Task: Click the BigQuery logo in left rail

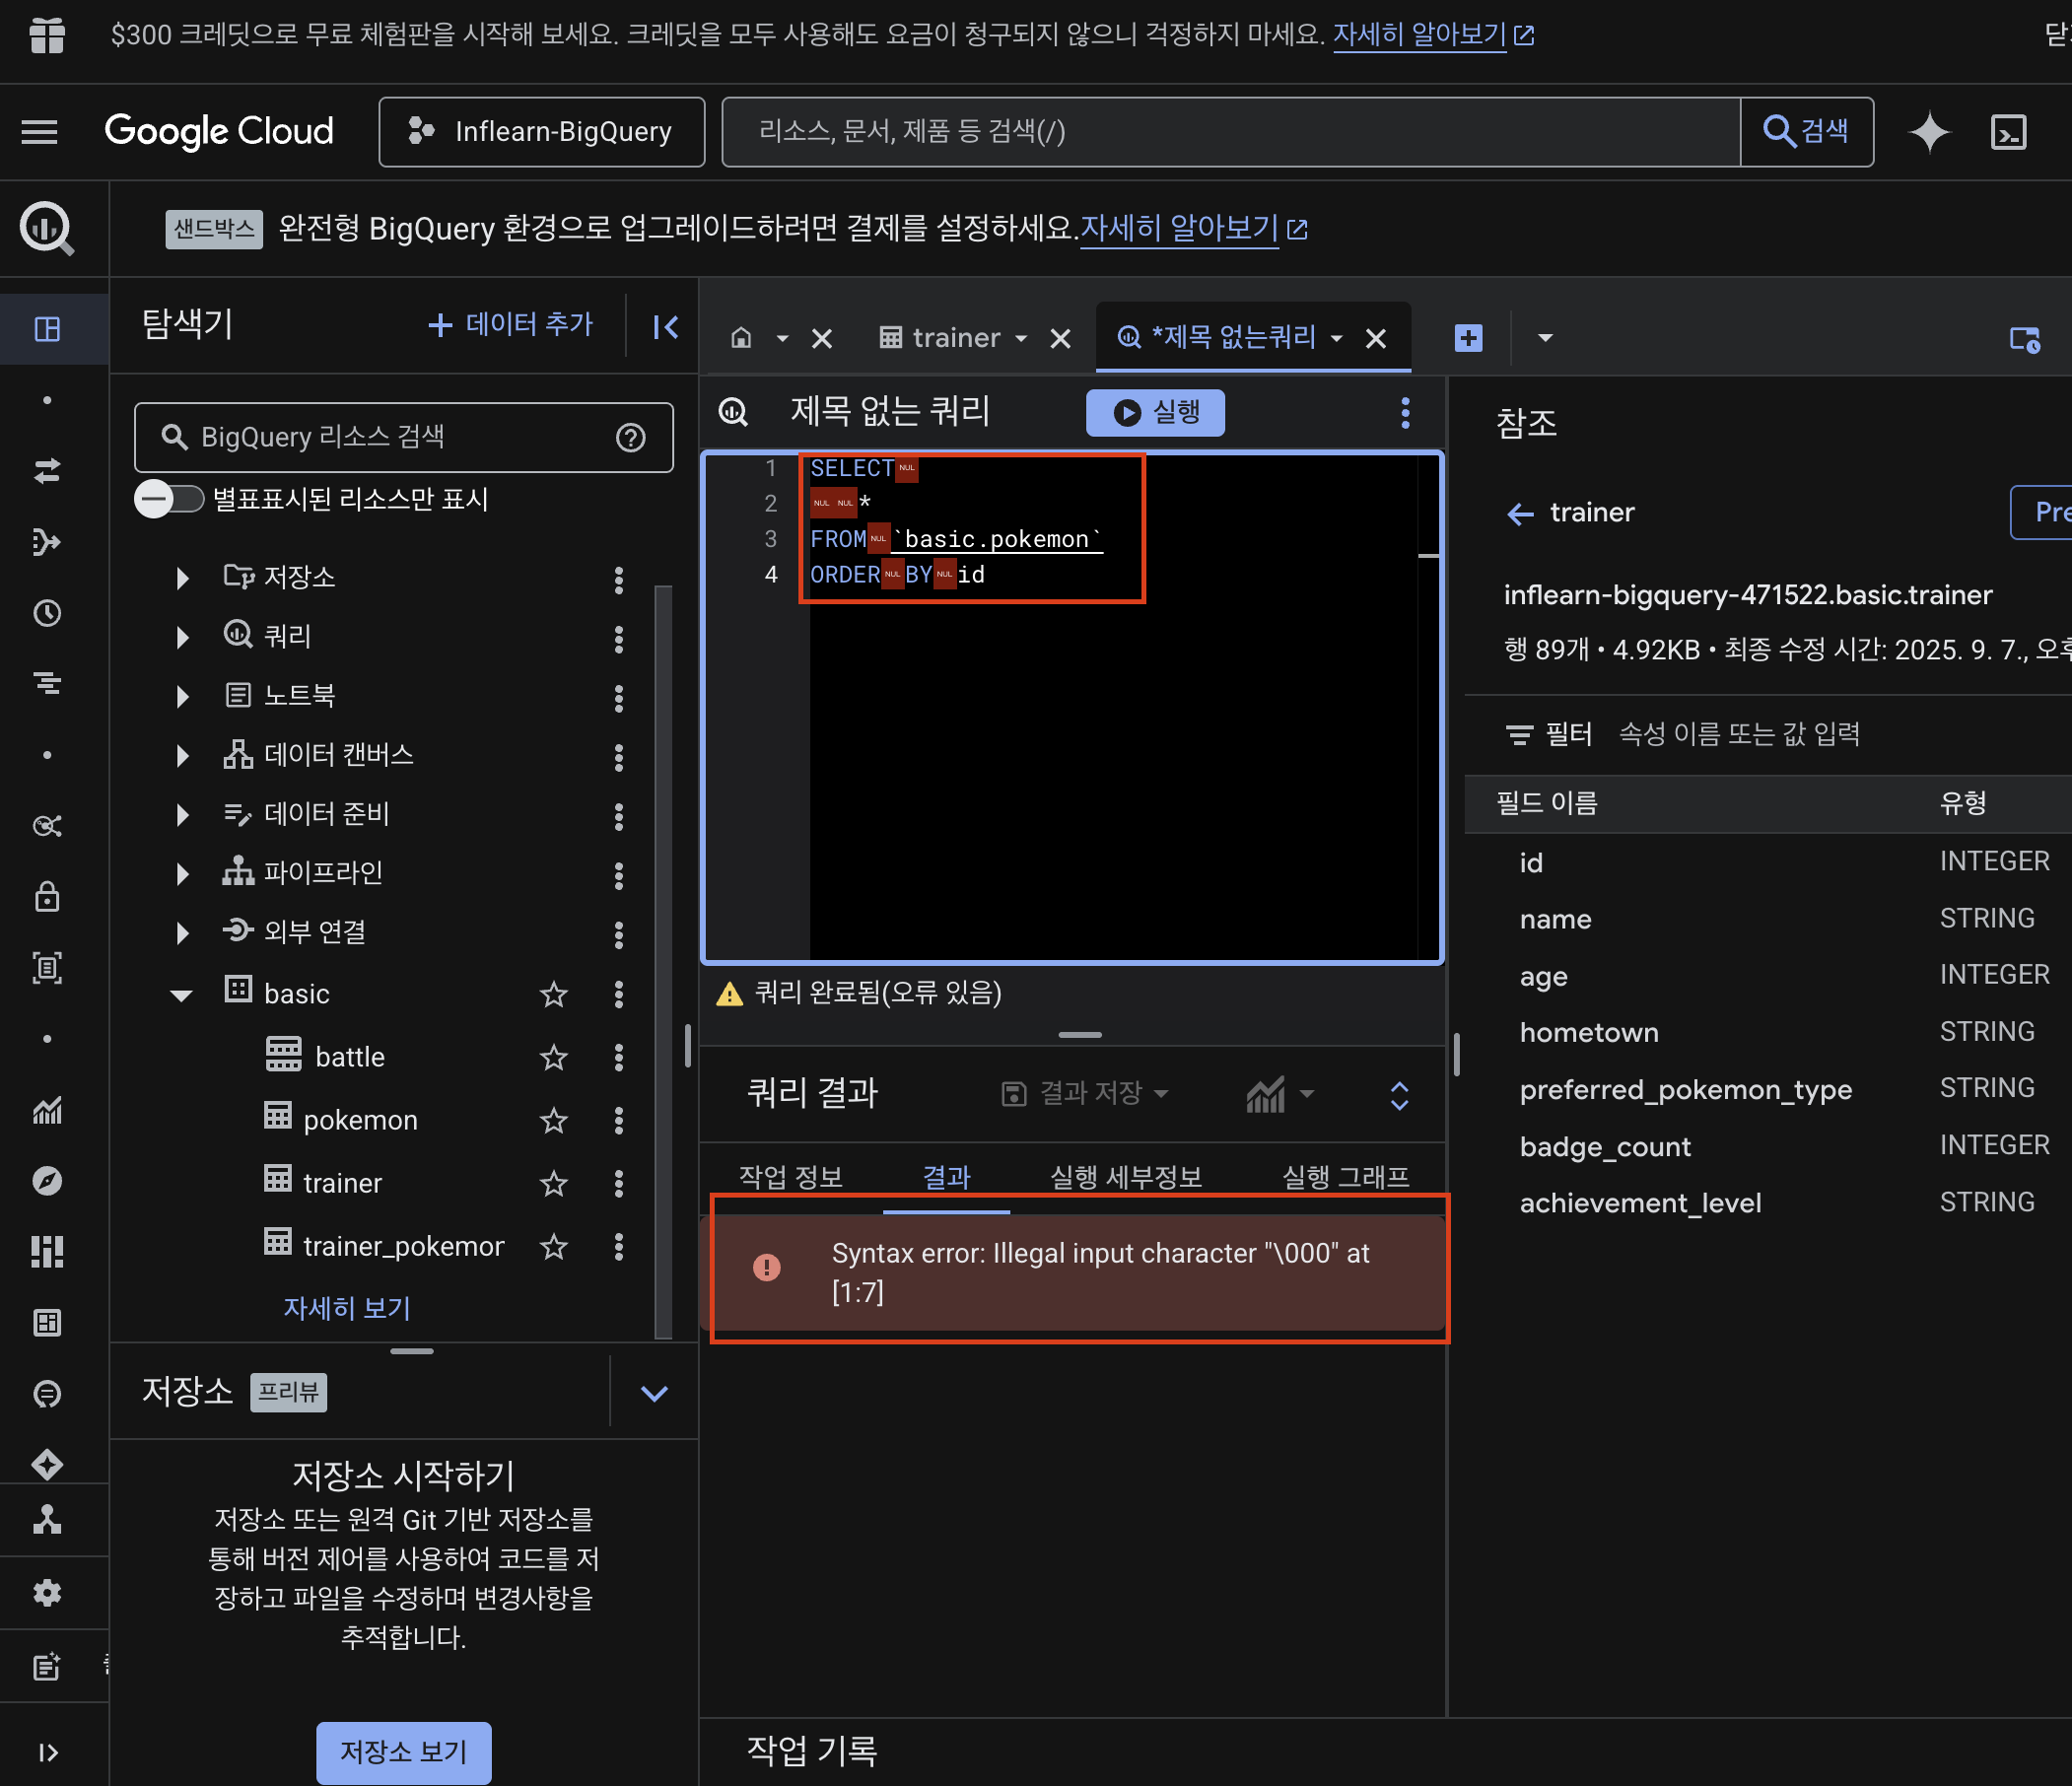Action: coord(47,228)
